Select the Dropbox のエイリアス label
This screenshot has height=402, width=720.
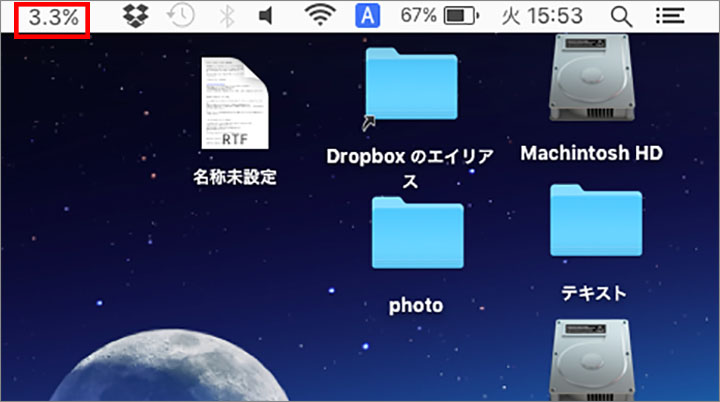(x=410, y=168)
